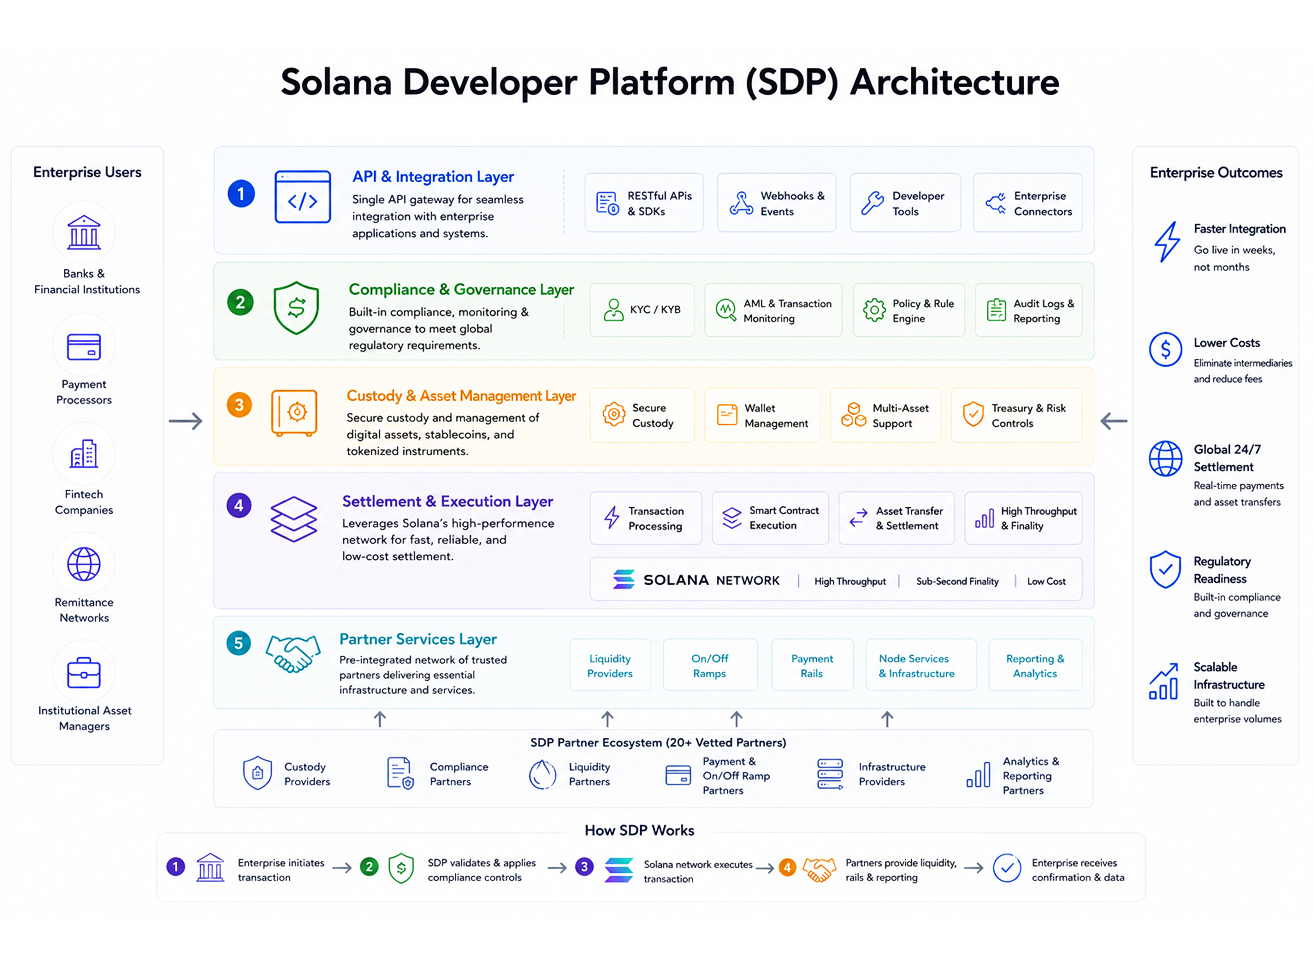1314x969 pixels.
Task: Select the bank icon beside Enterprise initiates transaction
Action: pos(210,867)
